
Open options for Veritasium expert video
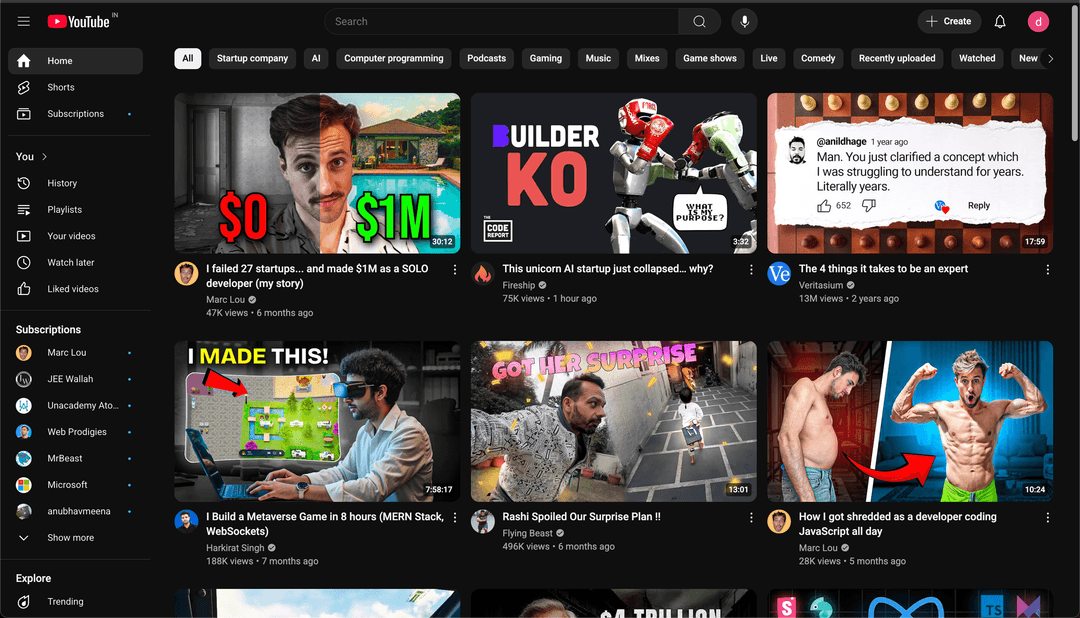(1048, 270)
